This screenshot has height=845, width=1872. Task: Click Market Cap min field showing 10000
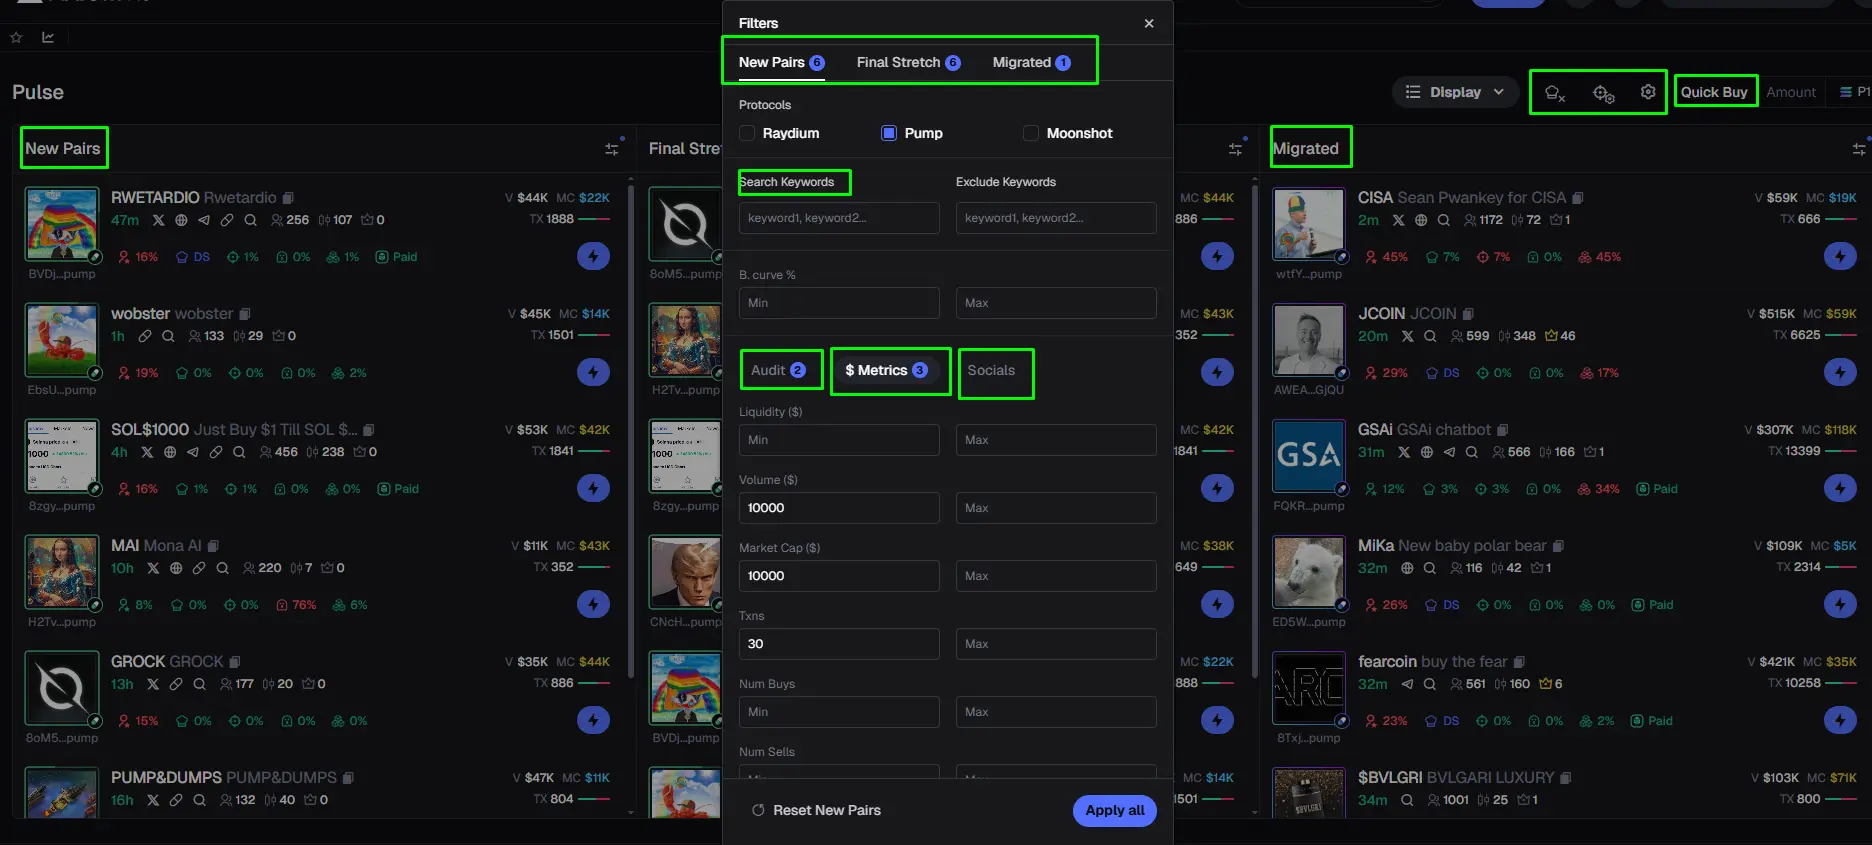pyautogui.click(x=839, y=576)
